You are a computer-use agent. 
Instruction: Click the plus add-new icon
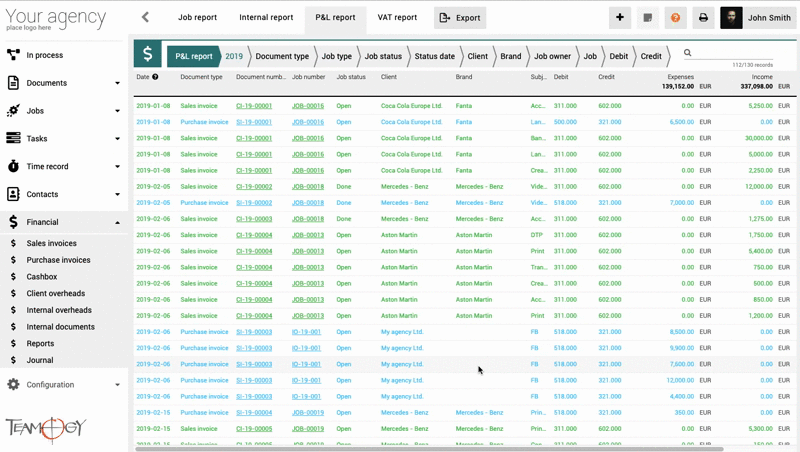pos(620,17)
